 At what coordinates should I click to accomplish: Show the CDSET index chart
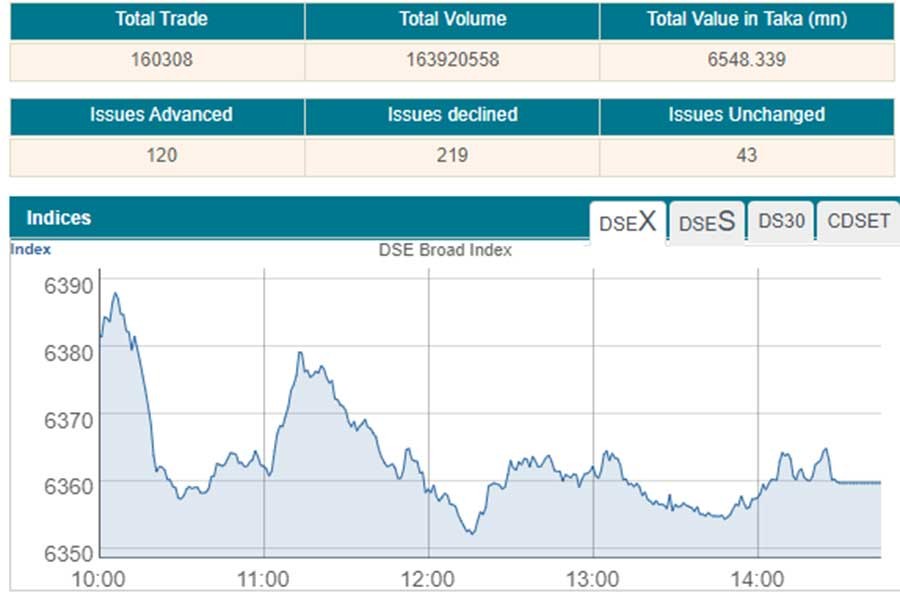click(858, 222)
